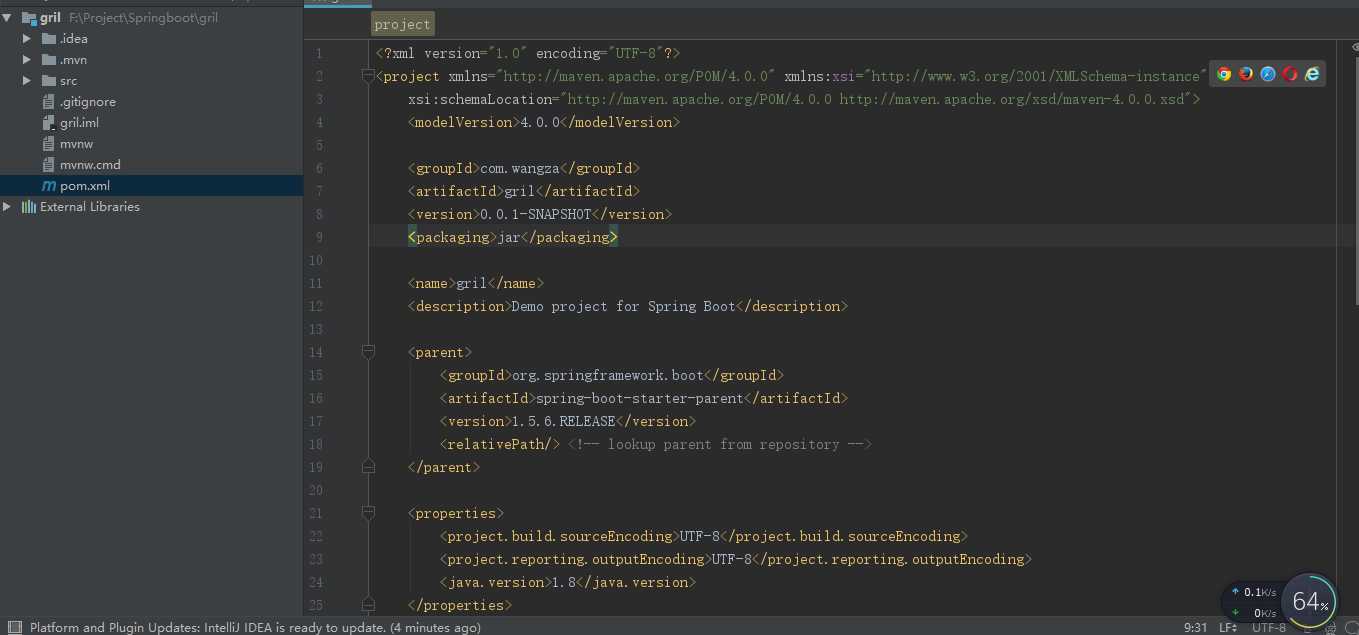The image size is (1359, 635).
Task: Click the F:\Project\Springboot\gril path text
Action: [x=144, y=18]
